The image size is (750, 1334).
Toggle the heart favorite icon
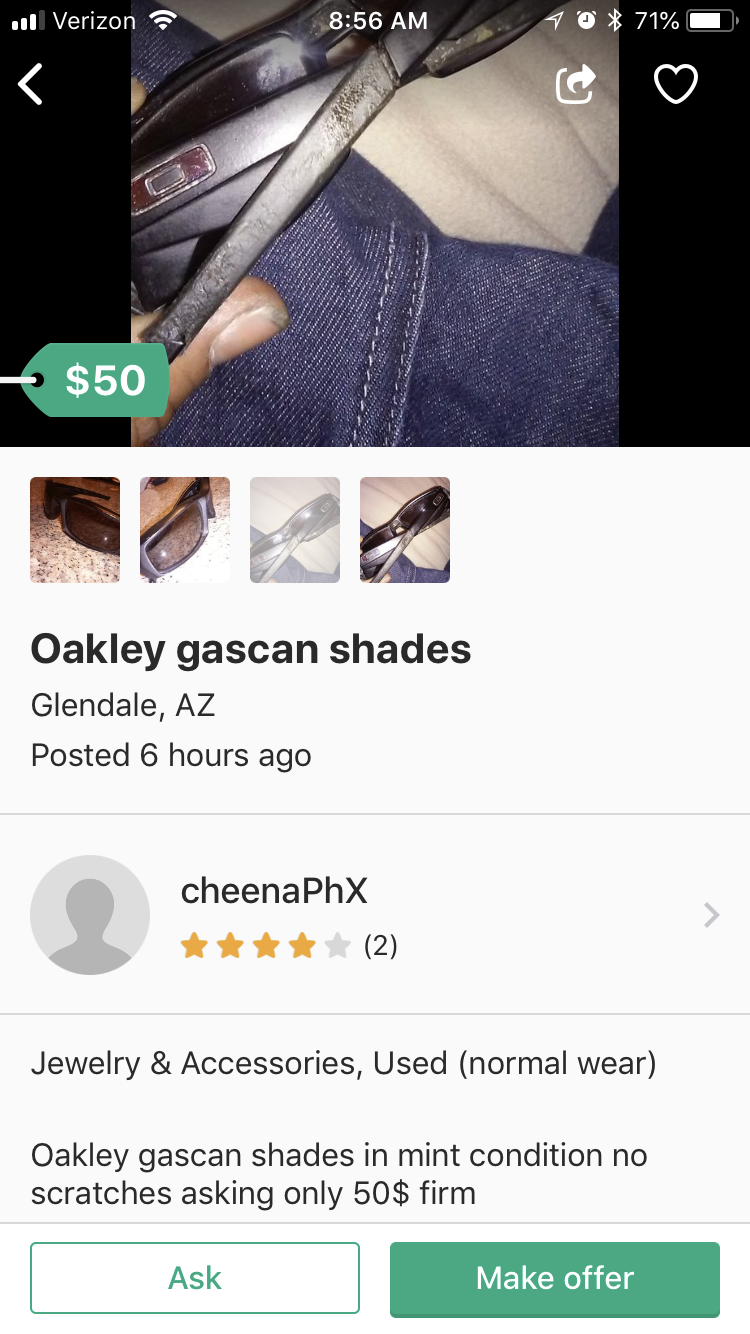[675, 84]
